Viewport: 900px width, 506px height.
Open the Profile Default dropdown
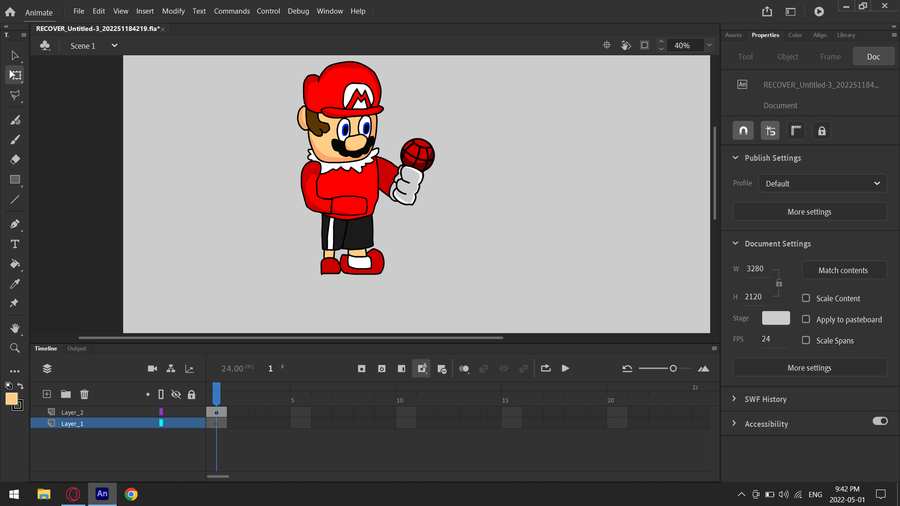[822, 184]
